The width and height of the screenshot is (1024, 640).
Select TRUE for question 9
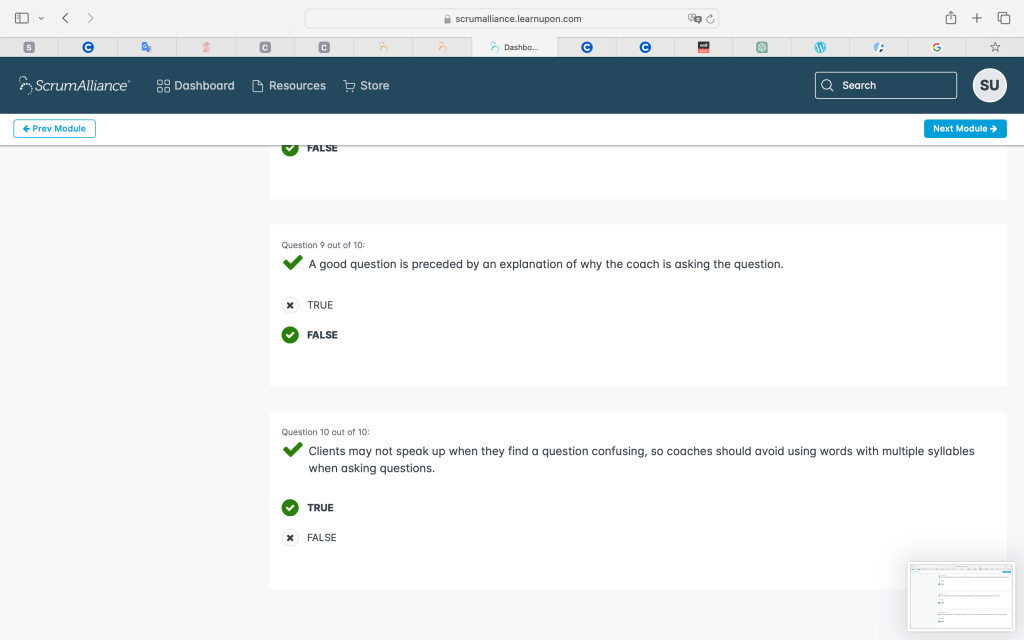click(291, 305)
